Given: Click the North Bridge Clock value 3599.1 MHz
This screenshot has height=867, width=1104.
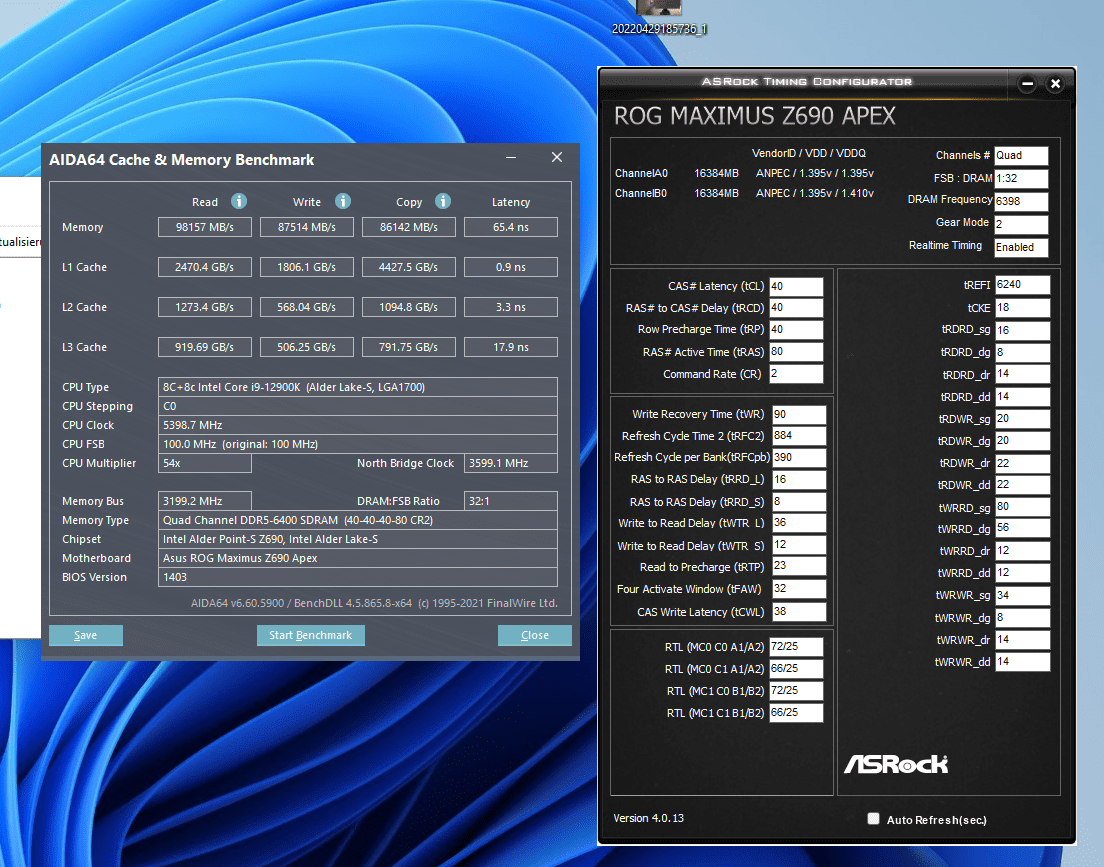Looking at the screenshot, I should [511, 463].
